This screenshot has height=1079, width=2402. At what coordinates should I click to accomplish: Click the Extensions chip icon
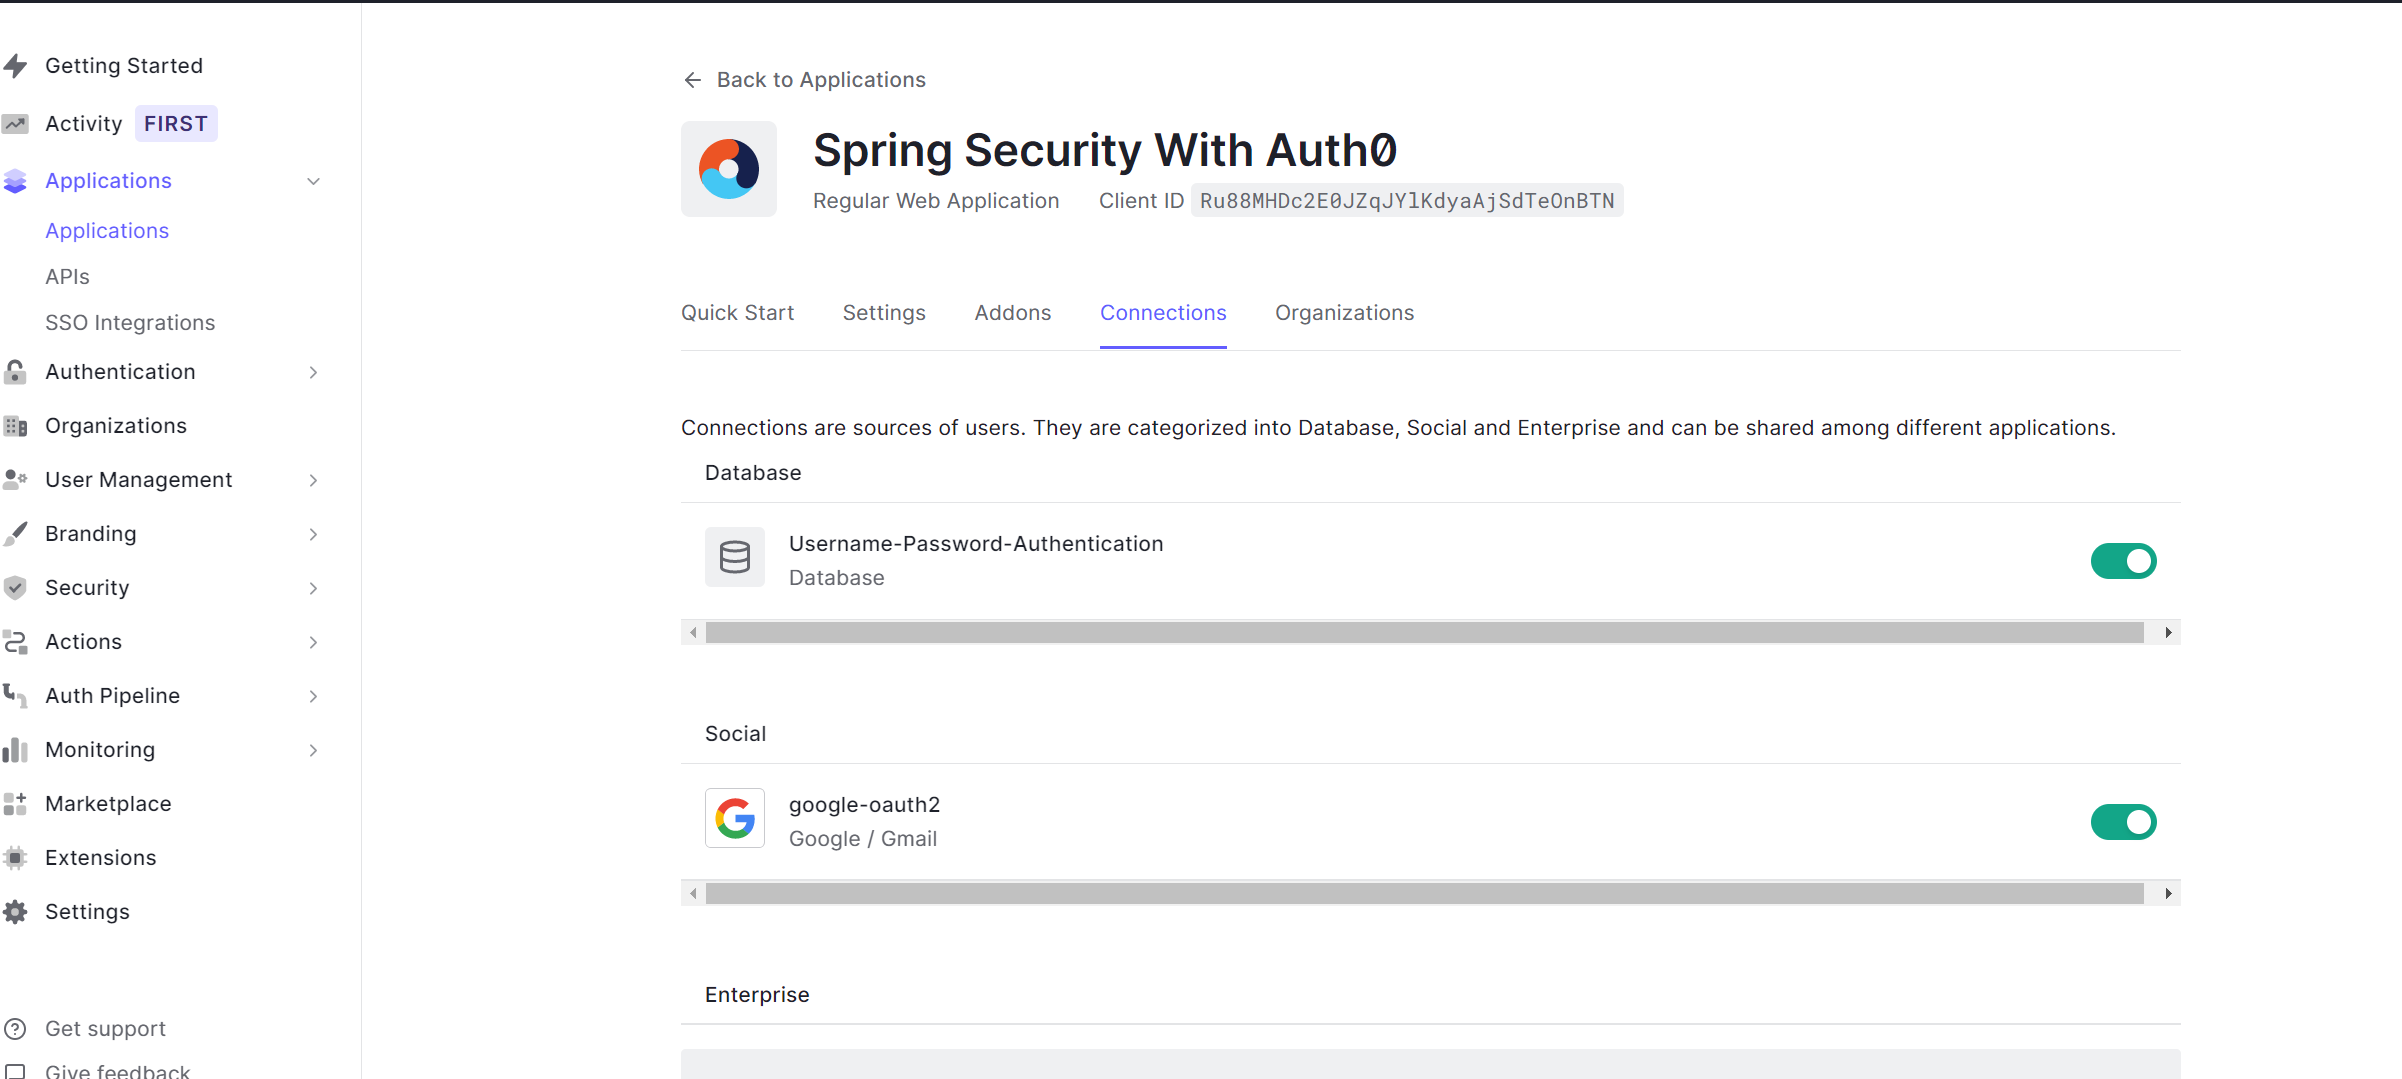[15, 858]
